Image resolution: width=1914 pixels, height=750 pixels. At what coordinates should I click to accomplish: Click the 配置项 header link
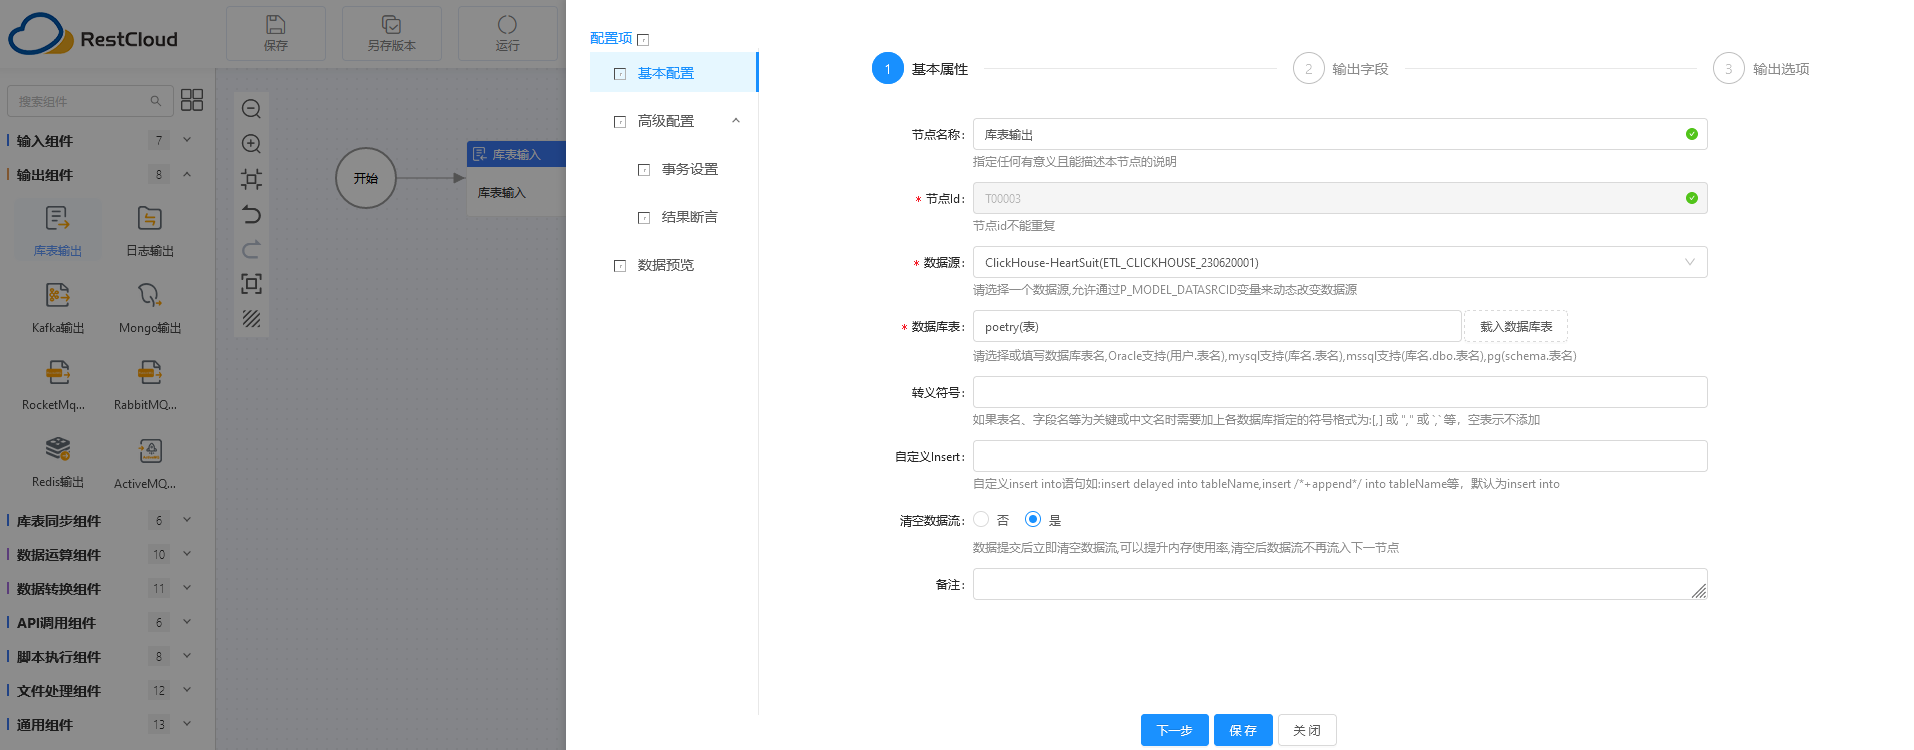[611, 38]
